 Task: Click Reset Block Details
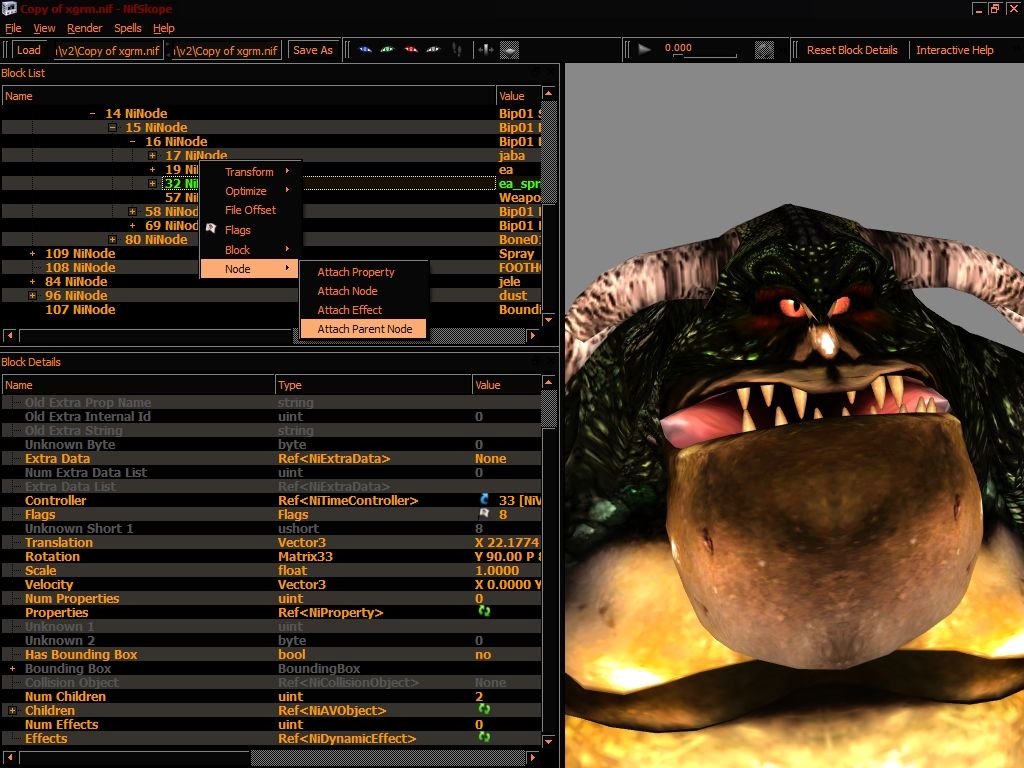pos(852,50)
